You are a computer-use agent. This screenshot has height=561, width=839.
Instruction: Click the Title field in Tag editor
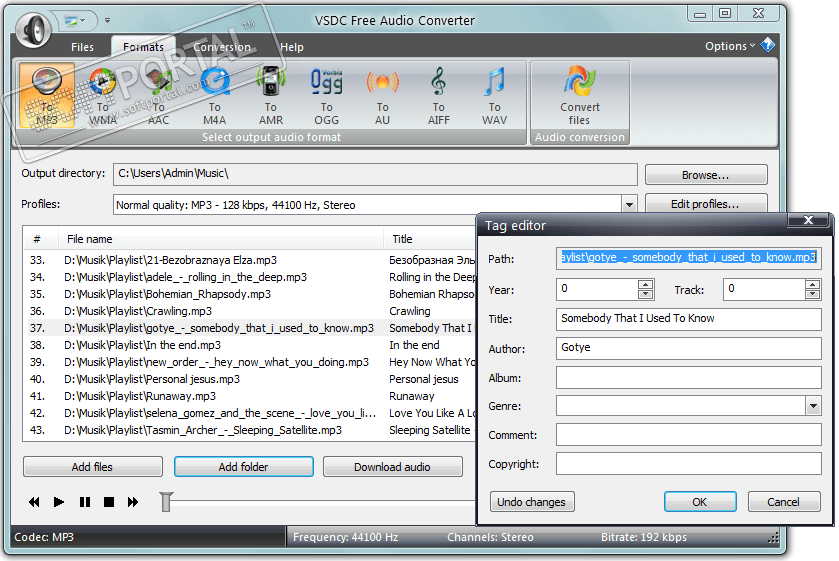tap(689, 319)
